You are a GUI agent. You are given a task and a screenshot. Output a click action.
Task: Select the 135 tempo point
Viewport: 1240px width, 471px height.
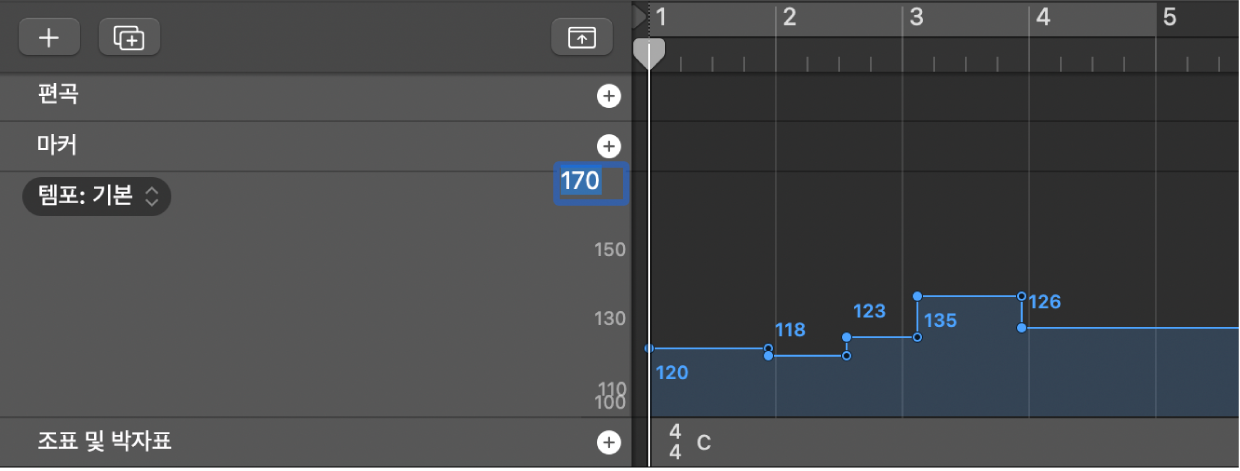[x=917, y=297]
